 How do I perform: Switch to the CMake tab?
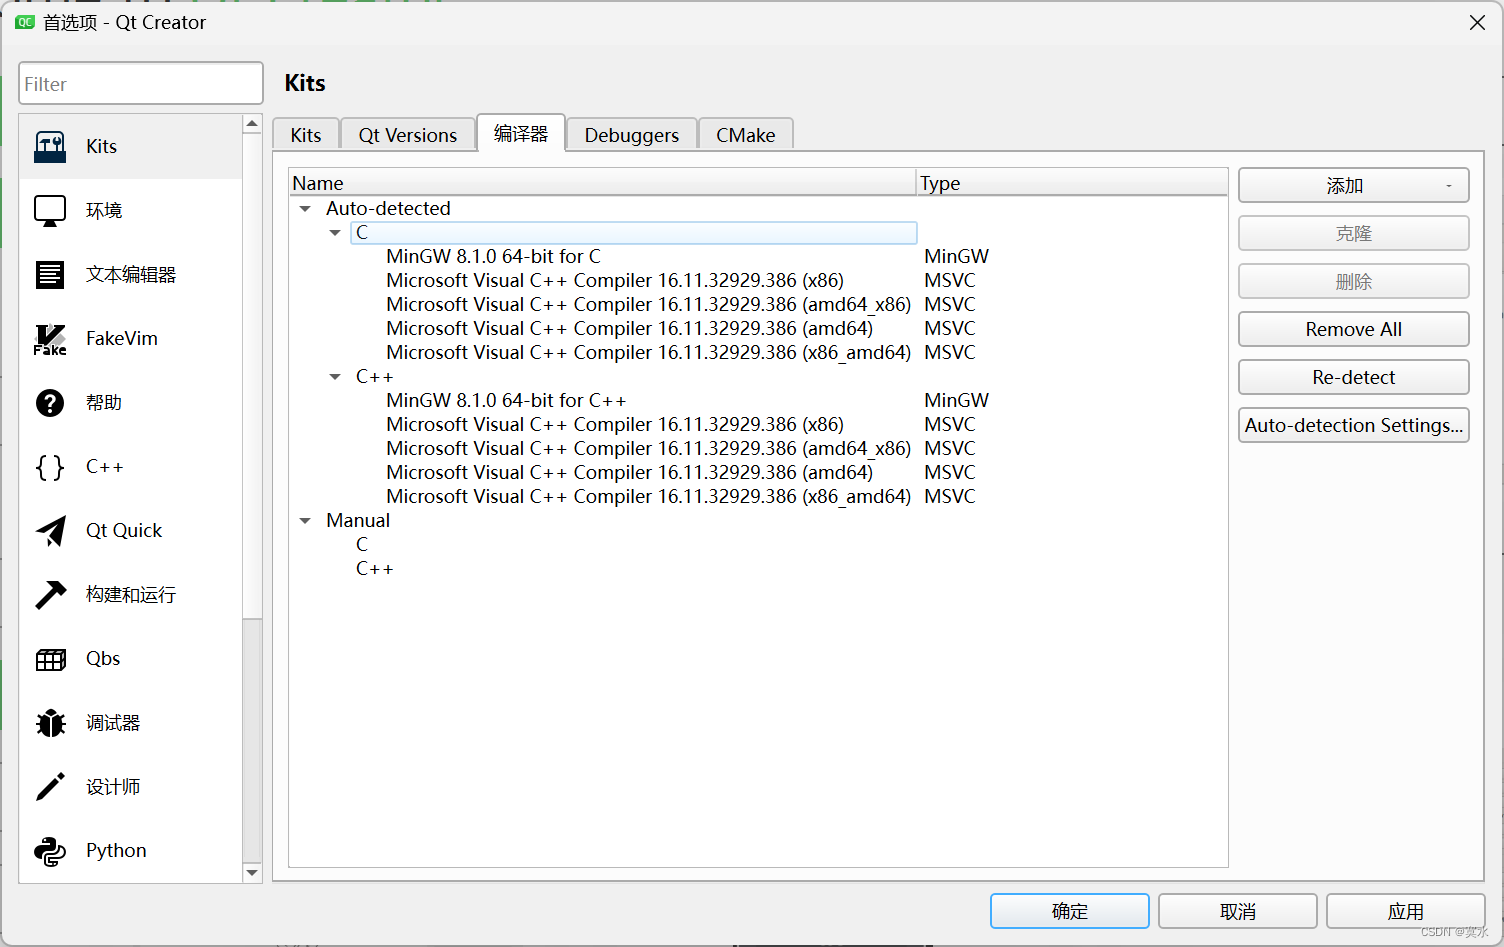(x=745, y=134)
